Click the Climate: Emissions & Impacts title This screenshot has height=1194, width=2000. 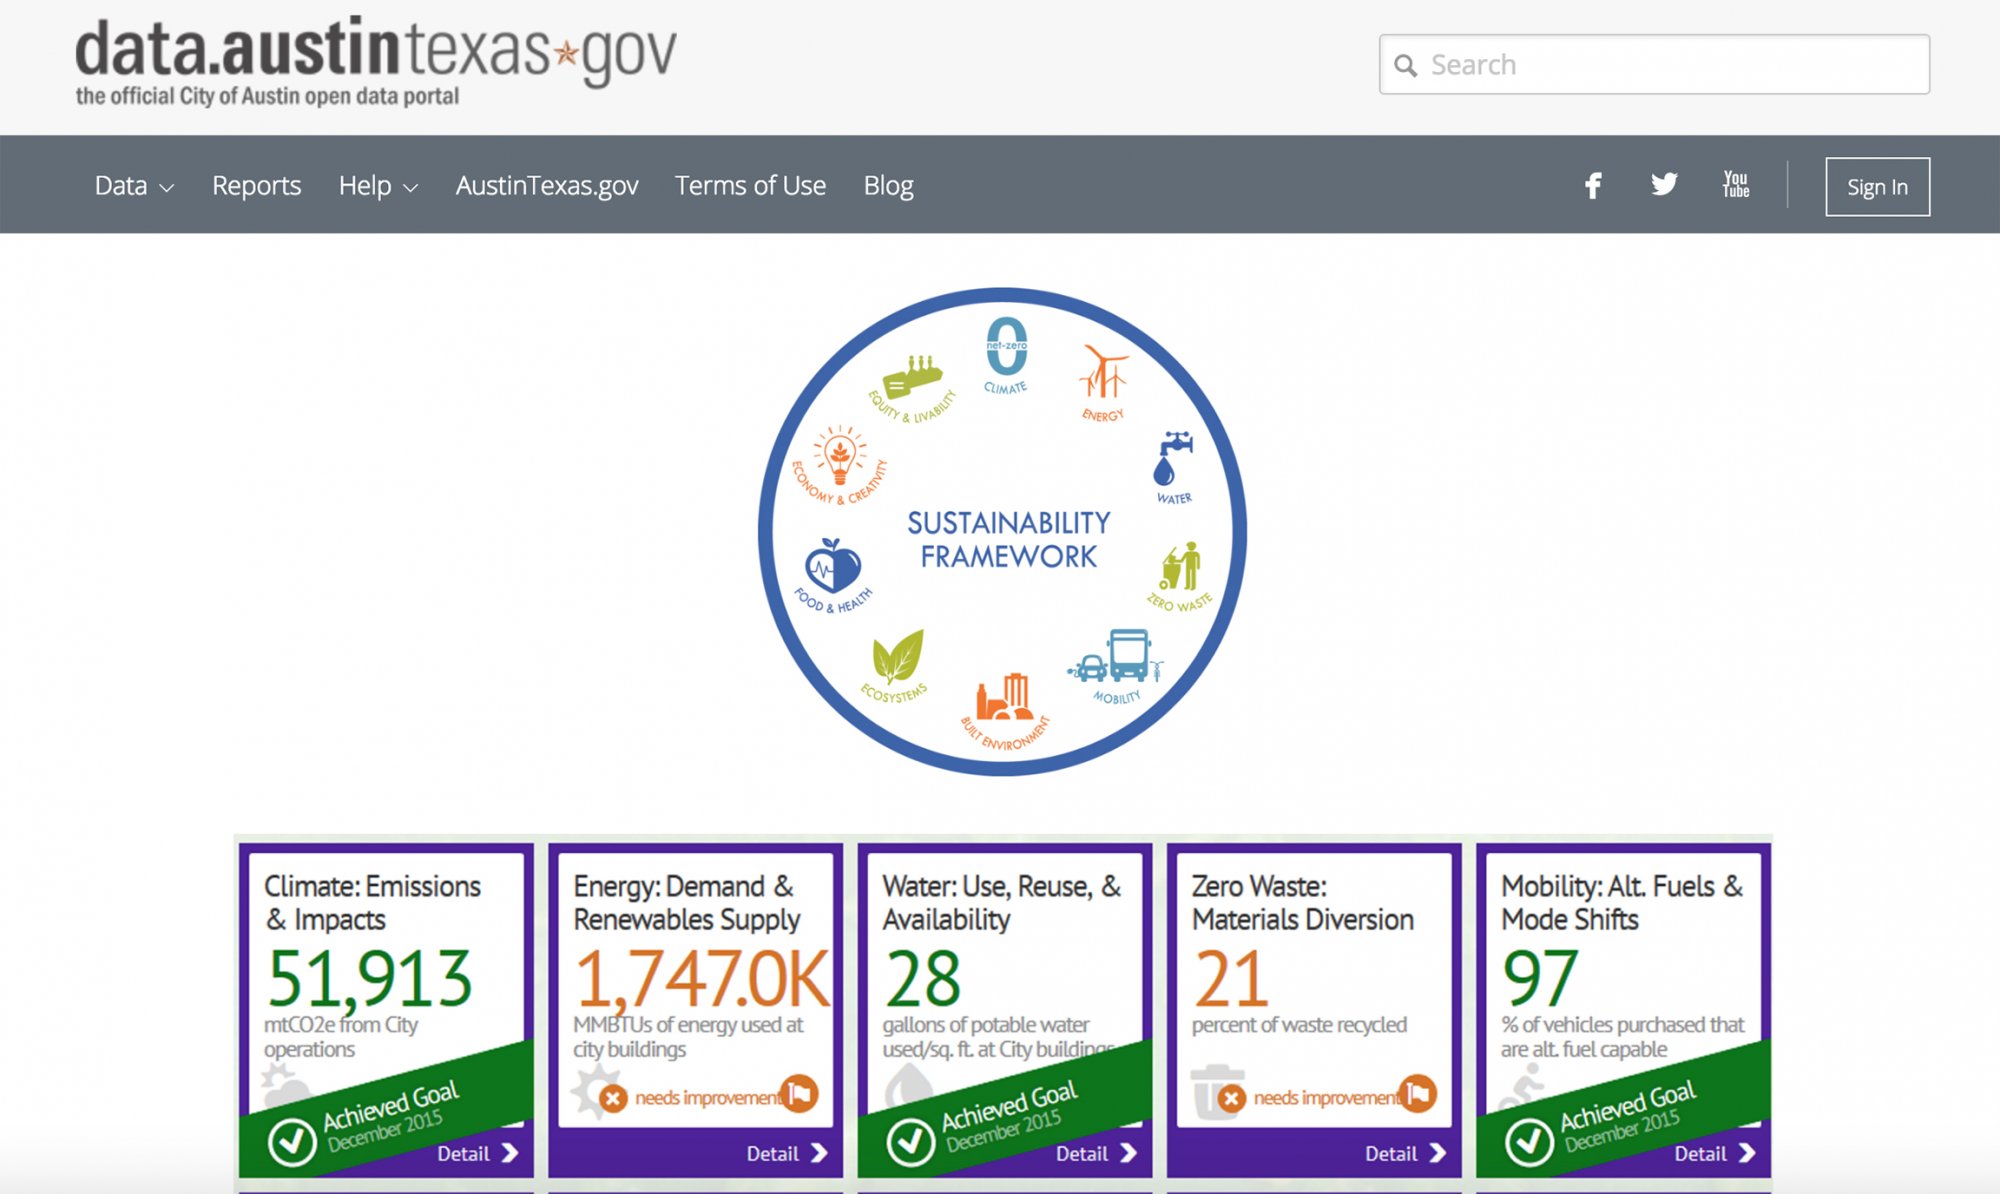tap(372, 902)
